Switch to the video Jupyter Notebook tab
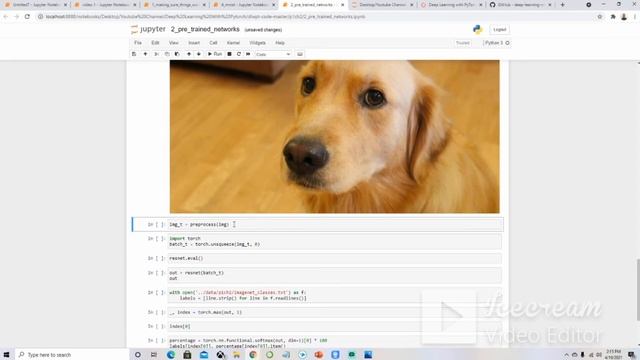This screenshot has height=360, width=640. pyautogui.click(x=105, y=5)
